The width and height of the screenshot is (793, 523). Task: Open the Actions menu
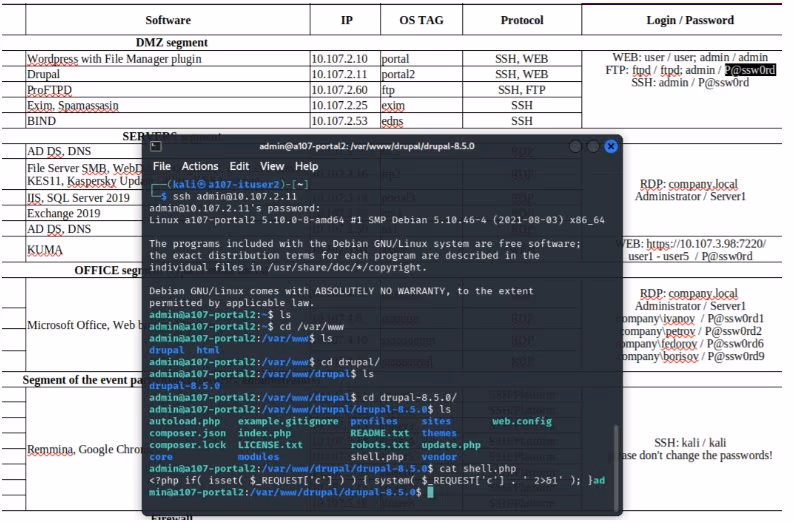tap(202, 168)
